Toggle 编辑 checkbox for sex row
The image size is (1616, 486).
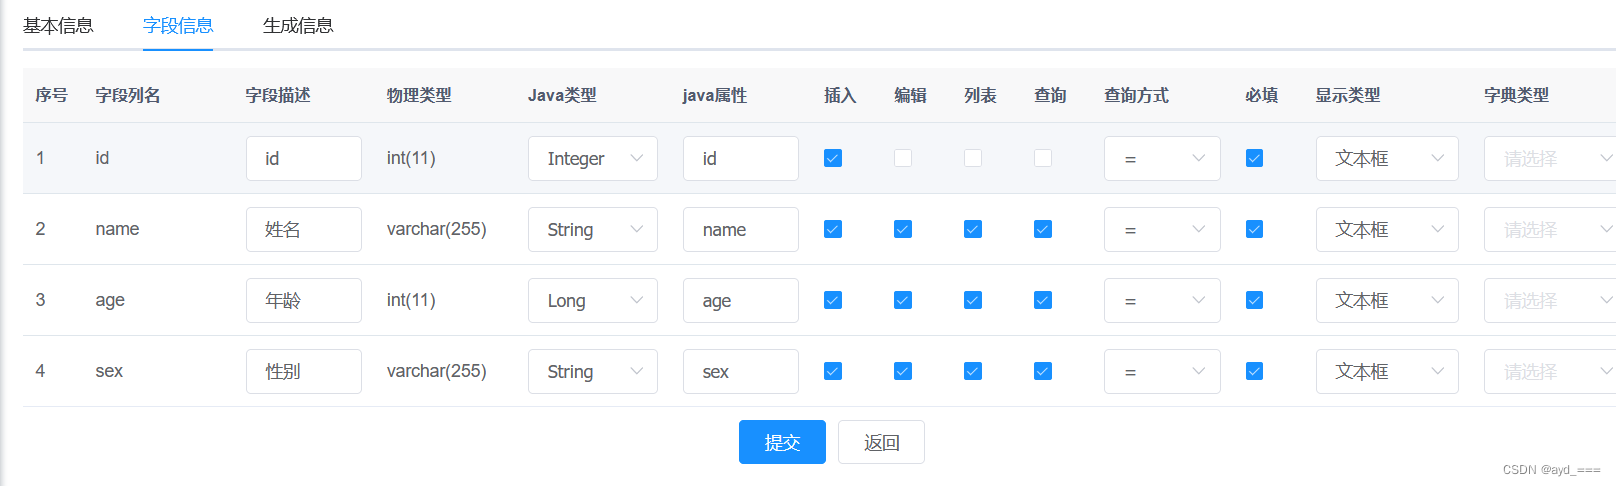coord(903,371)
